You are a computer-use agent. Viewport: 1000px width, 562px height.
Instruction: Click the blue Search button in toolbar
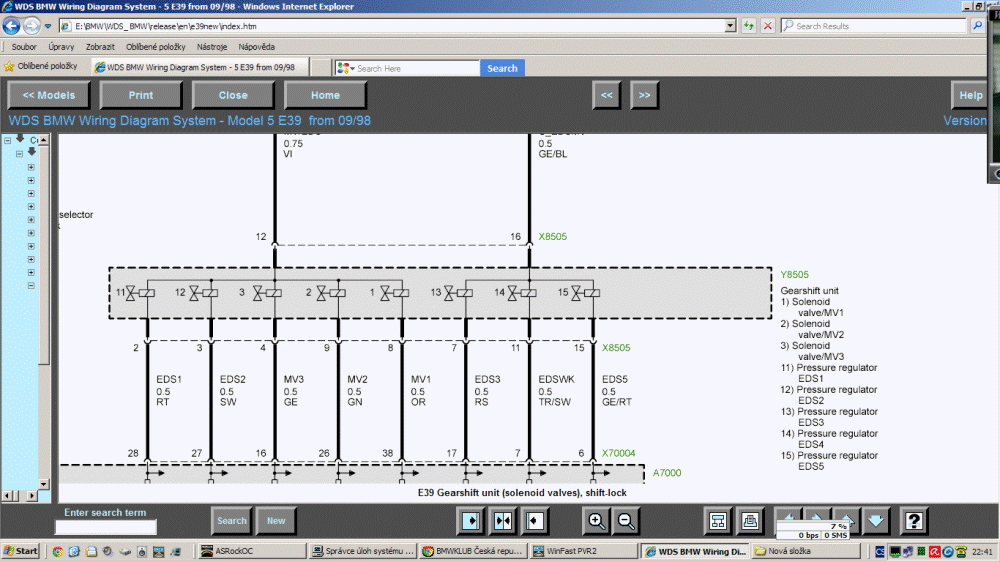pyautogui.click(x=503, y=68)
